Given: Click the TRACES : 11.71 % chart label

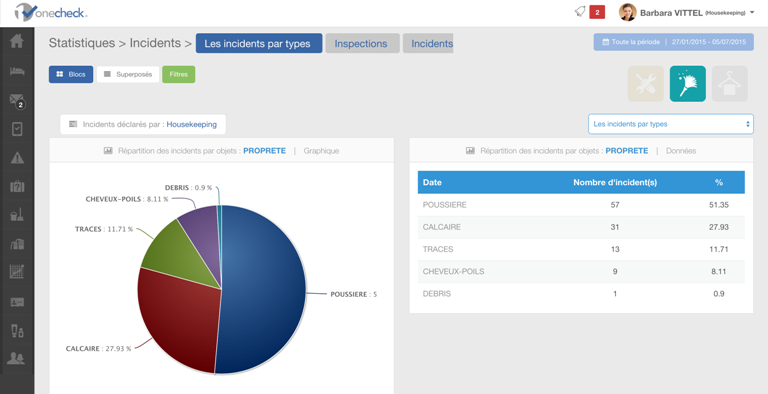Looking at the screenshot, I should click(104, 229).
